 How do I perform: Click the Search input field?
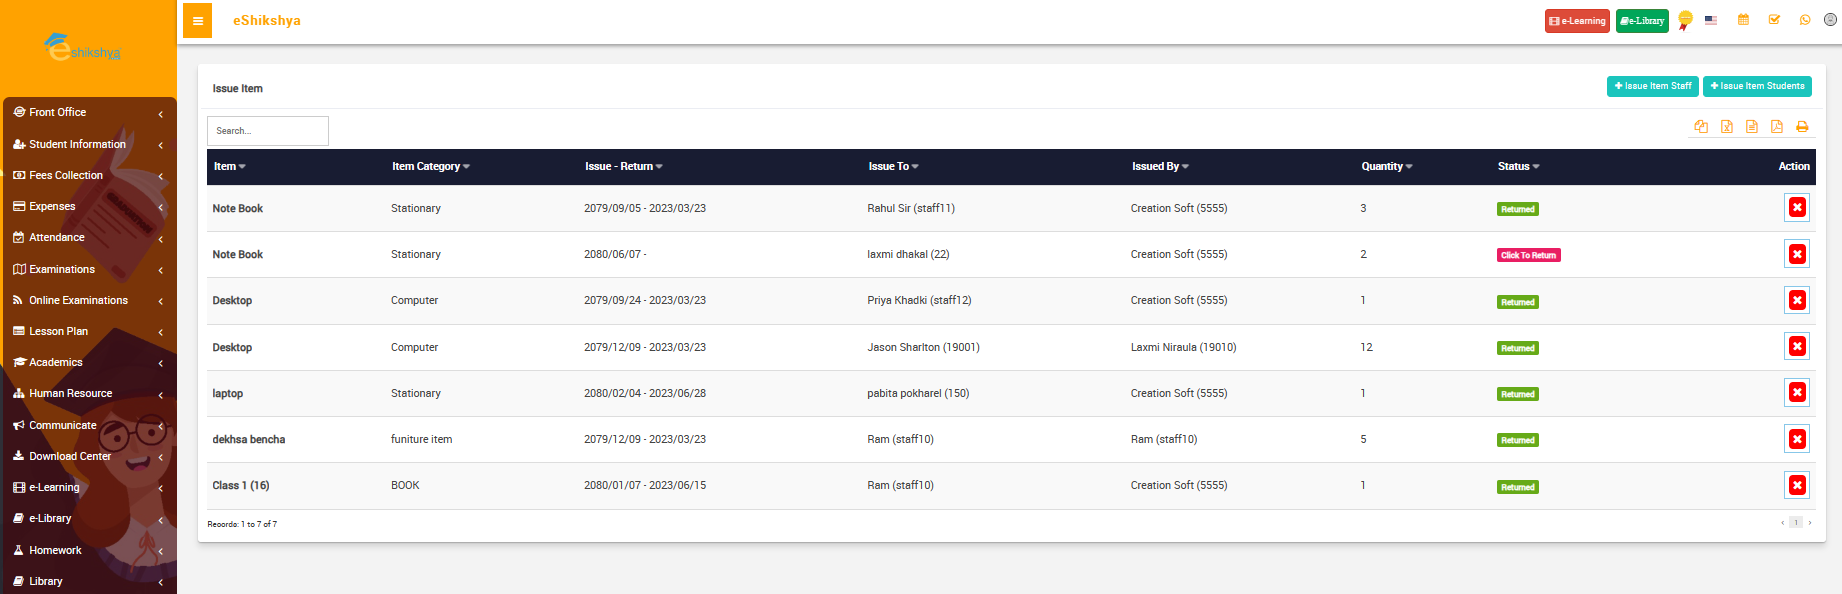point(268,131)
